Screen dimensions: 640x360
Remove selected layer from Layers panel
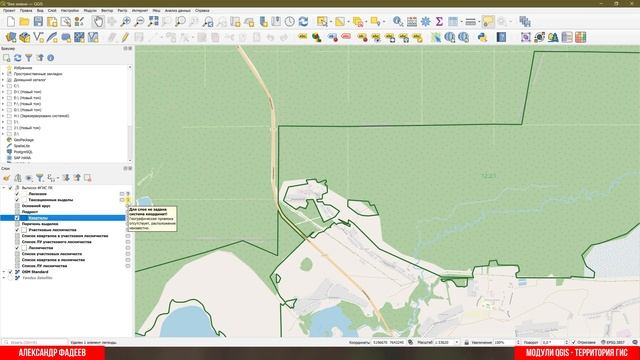pyautogui.click(x=87, y=178)
